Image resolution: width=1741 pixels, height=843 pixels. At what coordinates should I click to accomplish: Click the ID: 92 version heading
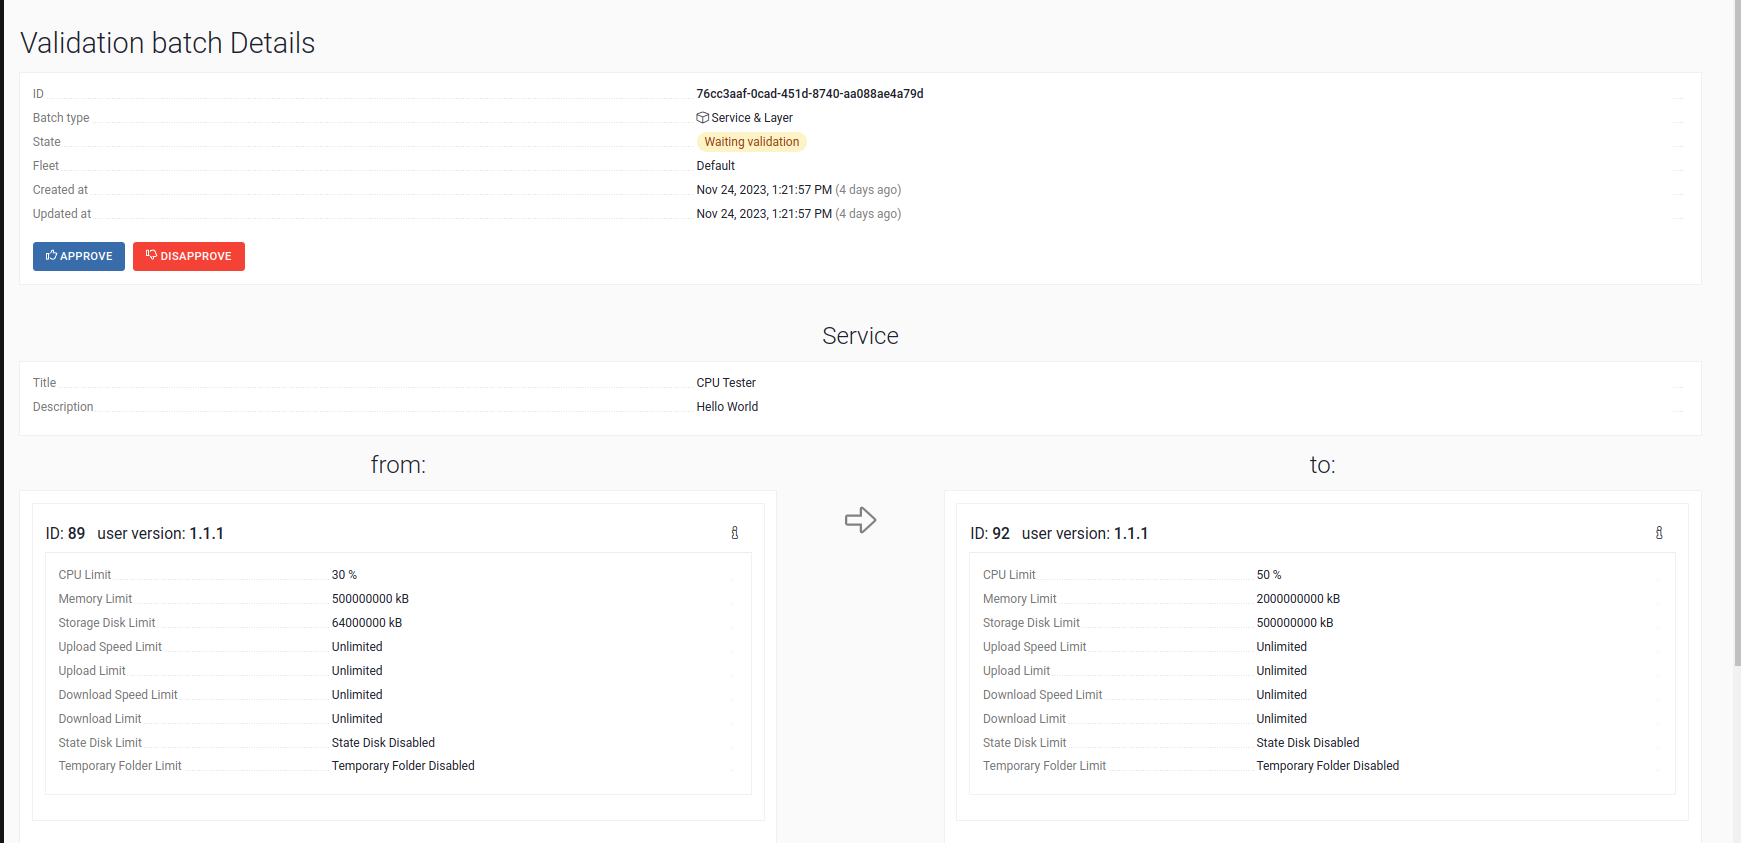click(x=1059, y=534)
